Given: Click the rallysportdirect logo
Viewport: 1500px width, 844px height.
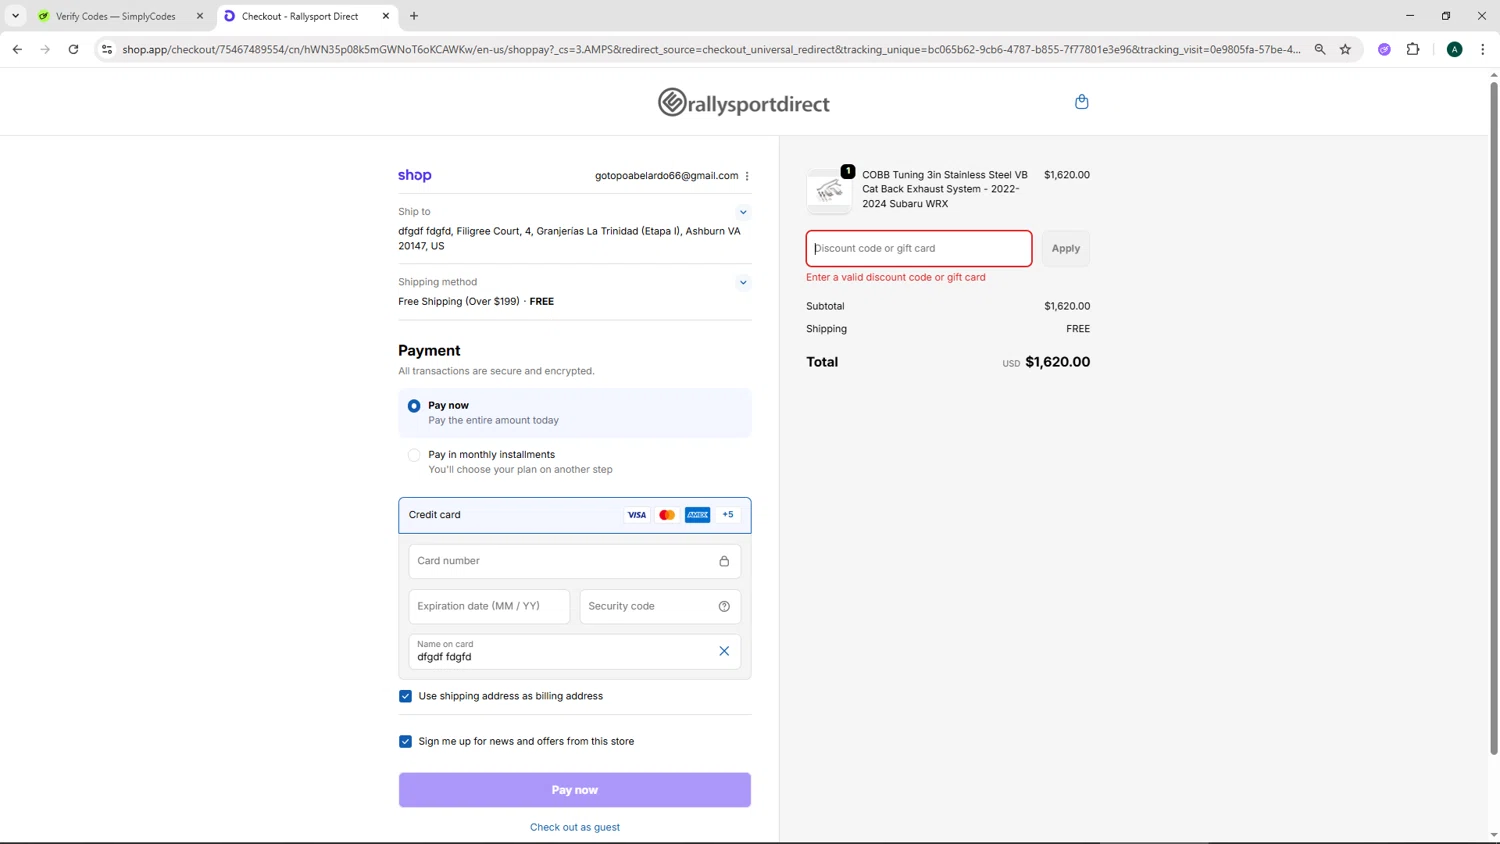Looking at the screenshot, I should tap(743, 103).
